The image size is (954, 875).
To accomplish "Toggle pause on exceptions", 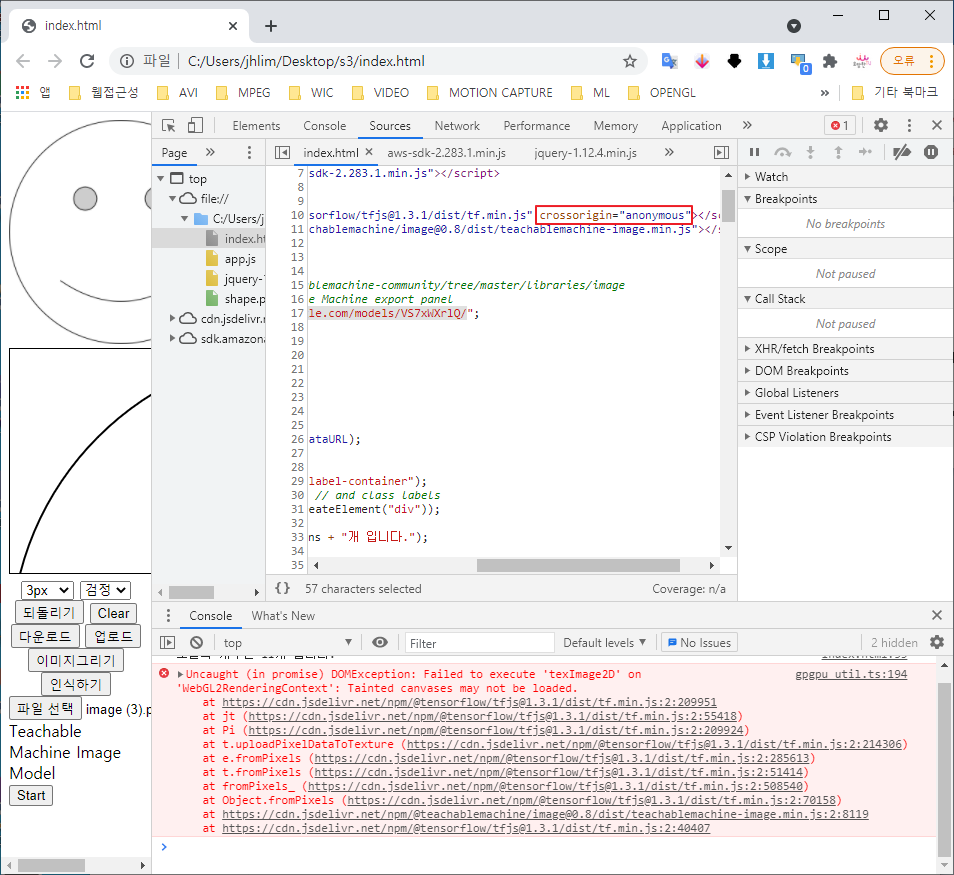I will pyautogui.click(x=931, y=152).
